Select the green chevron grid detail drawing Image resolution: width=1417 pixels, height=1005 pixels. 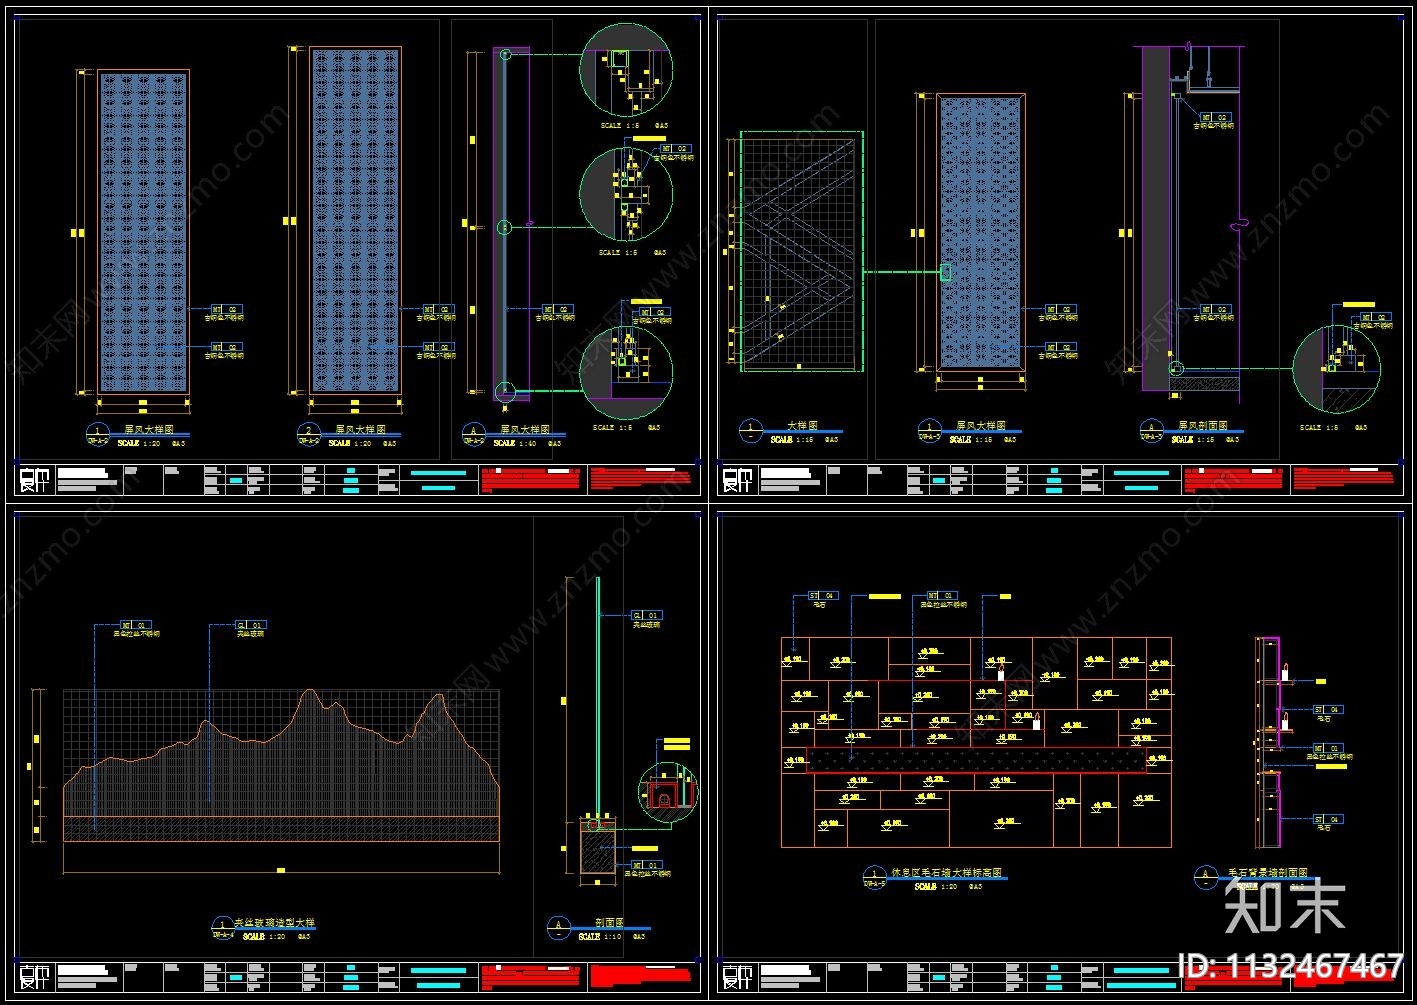[801, 251]
